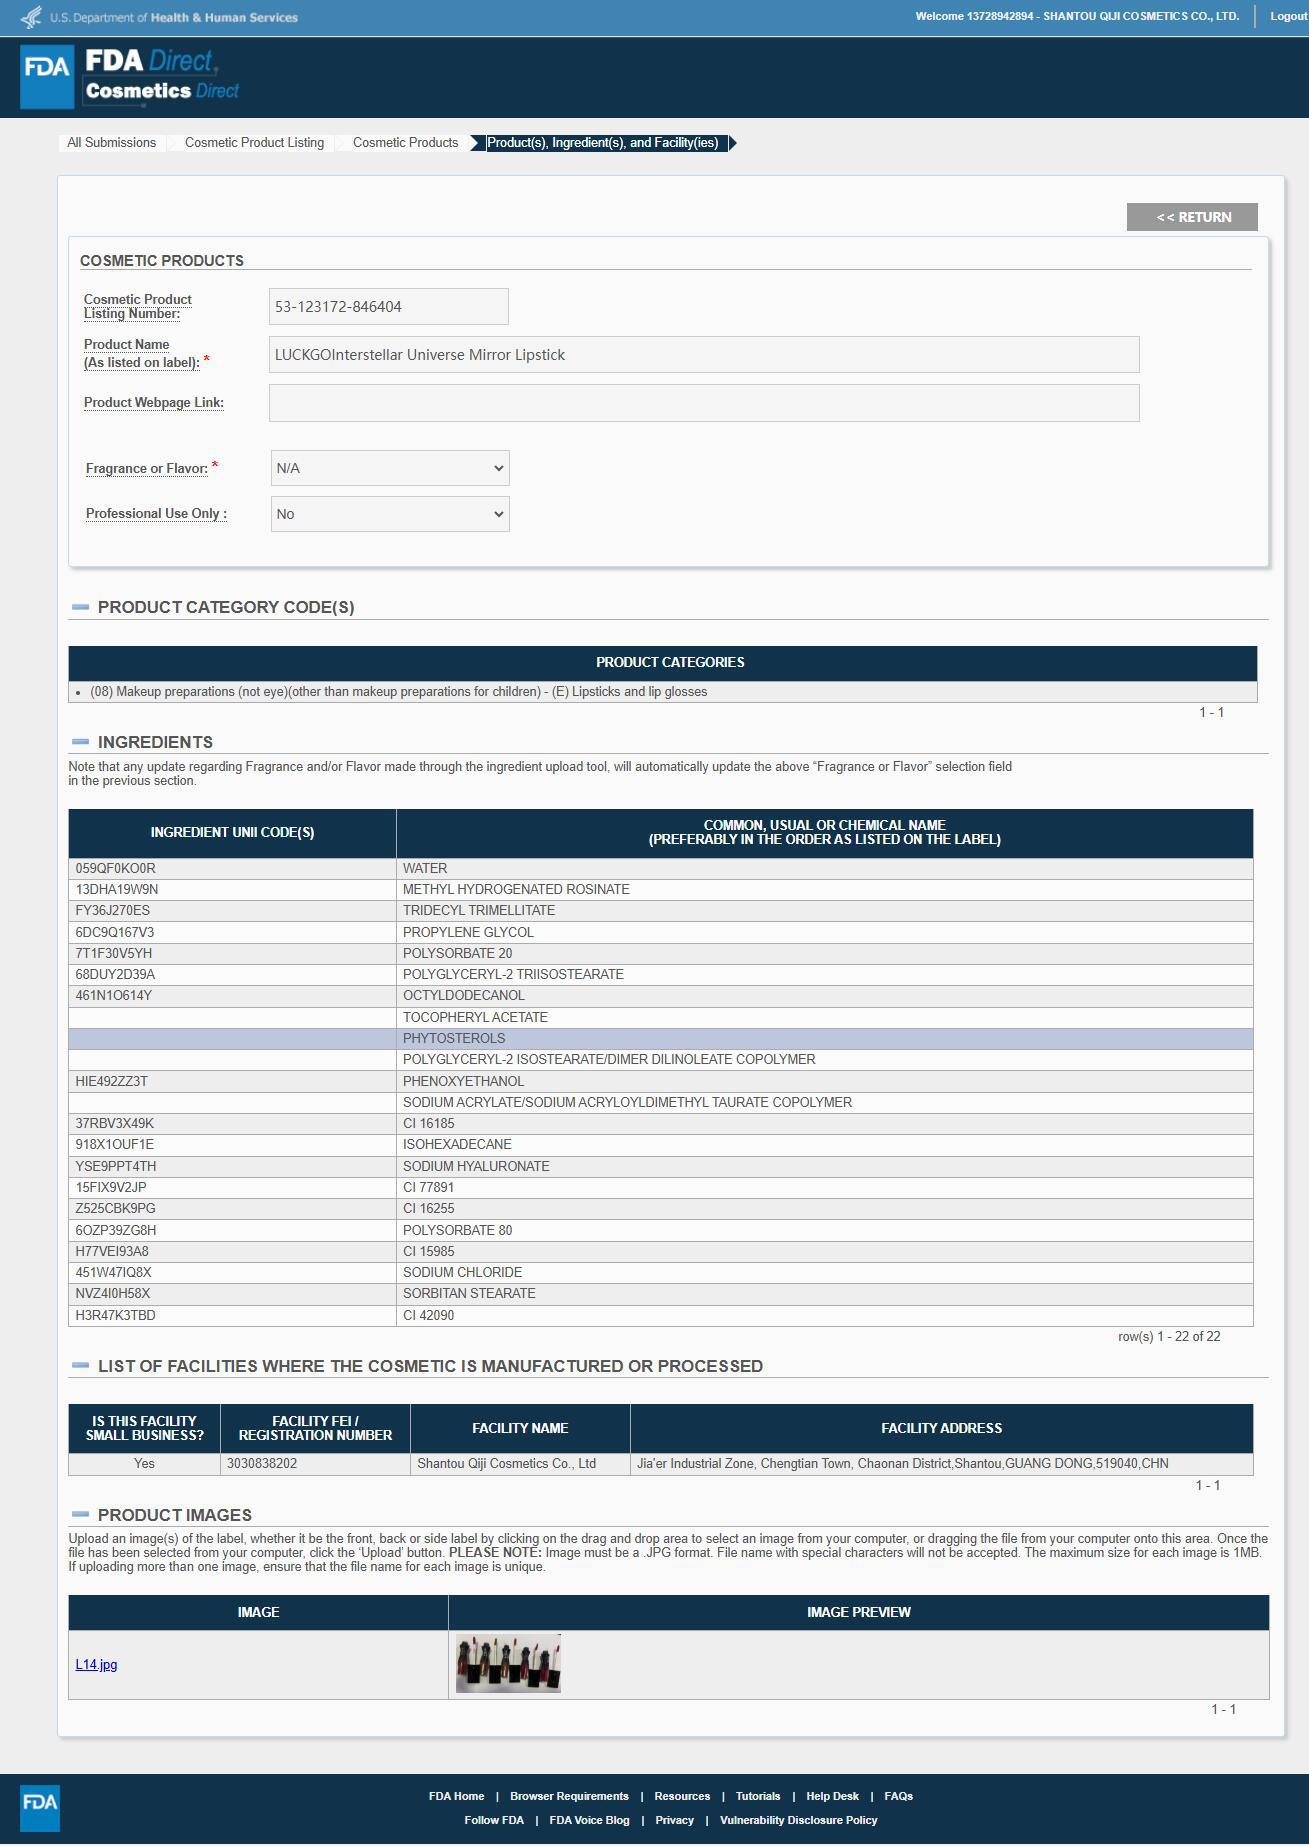The image size is (1309, 1846).
Task: Click the Cosmetic Product Listing Number field
Action: (388, 306)
